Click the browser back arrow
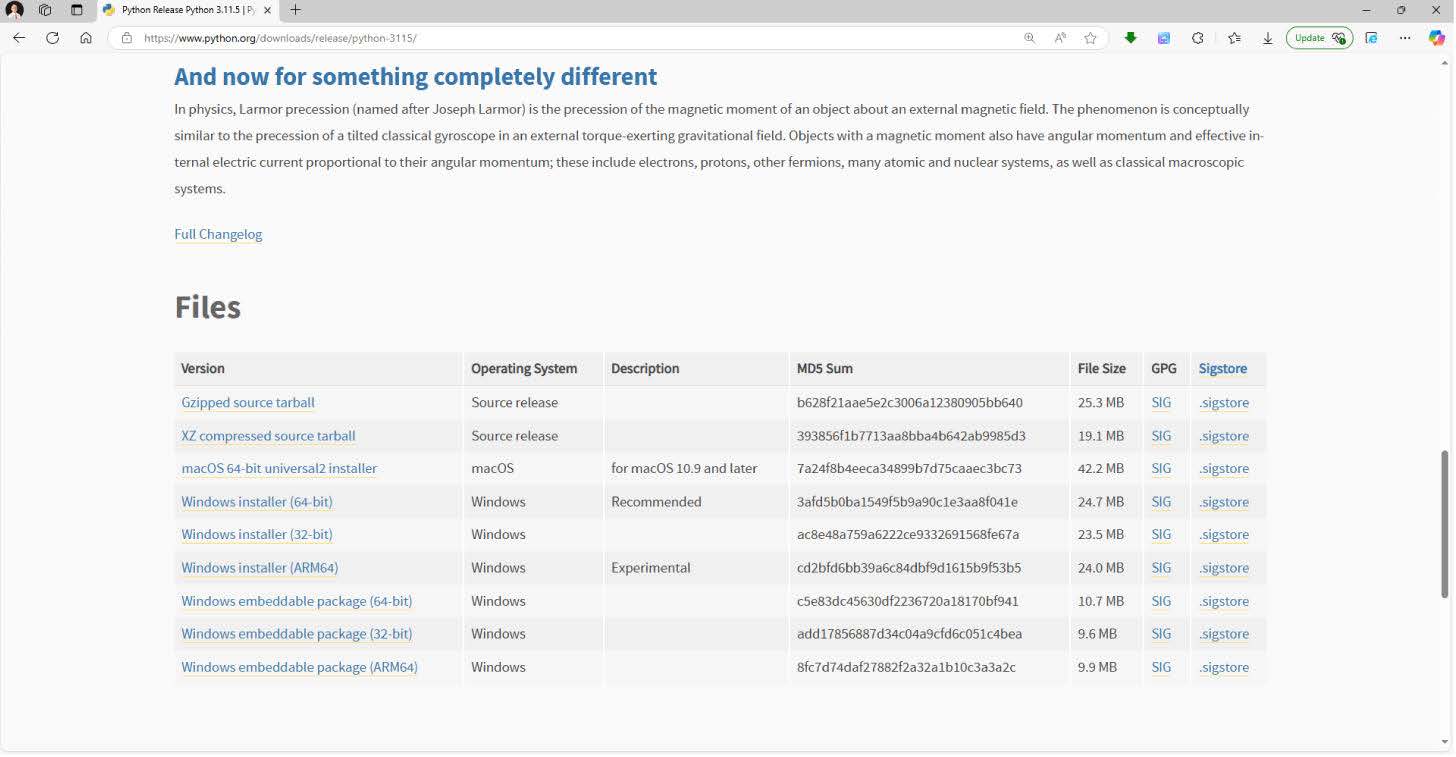 tap(19, 38)
